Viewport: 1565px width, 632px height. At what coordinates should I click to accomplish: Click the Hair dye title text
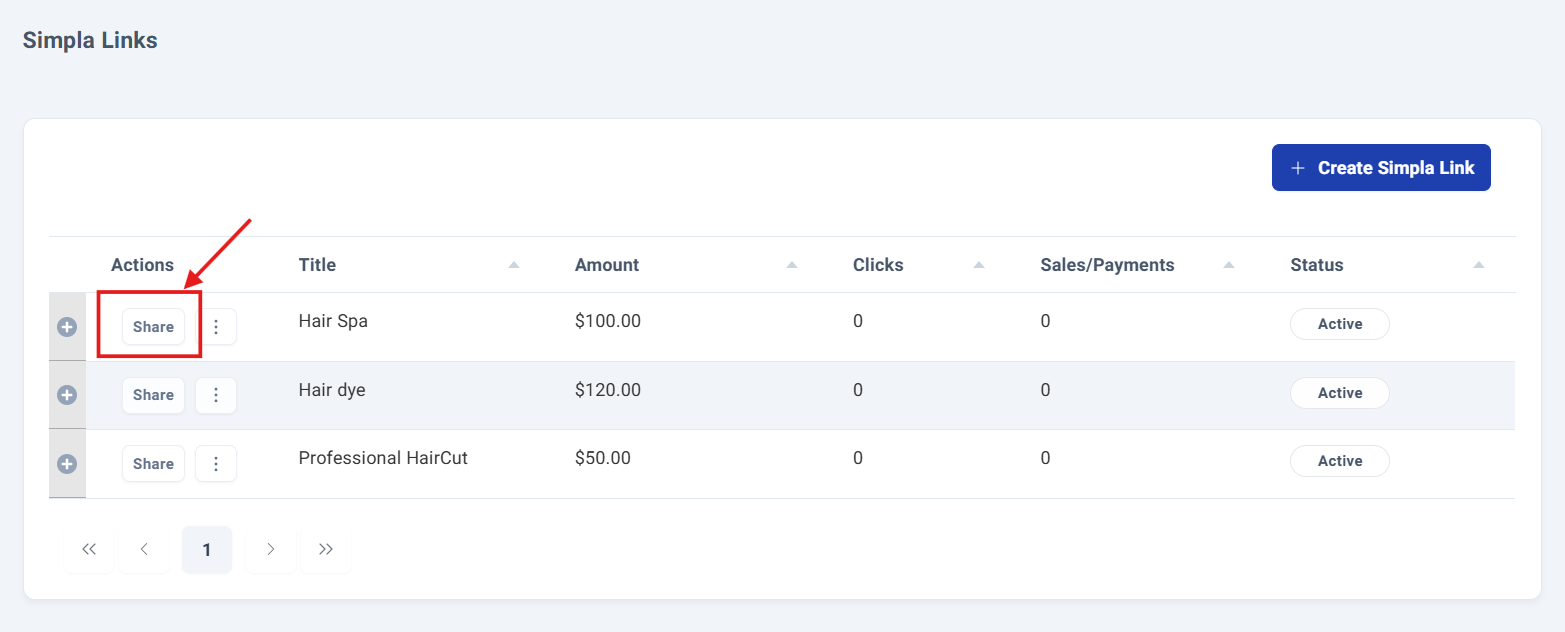click(332, 390)
